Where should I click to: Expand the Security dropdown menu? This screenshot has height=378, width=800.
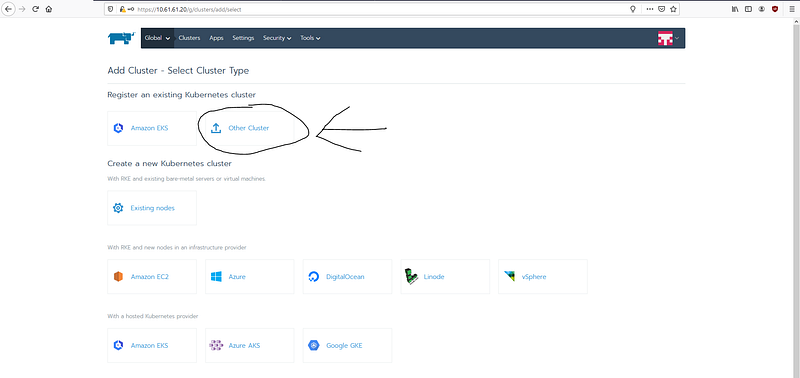(277, 38)
